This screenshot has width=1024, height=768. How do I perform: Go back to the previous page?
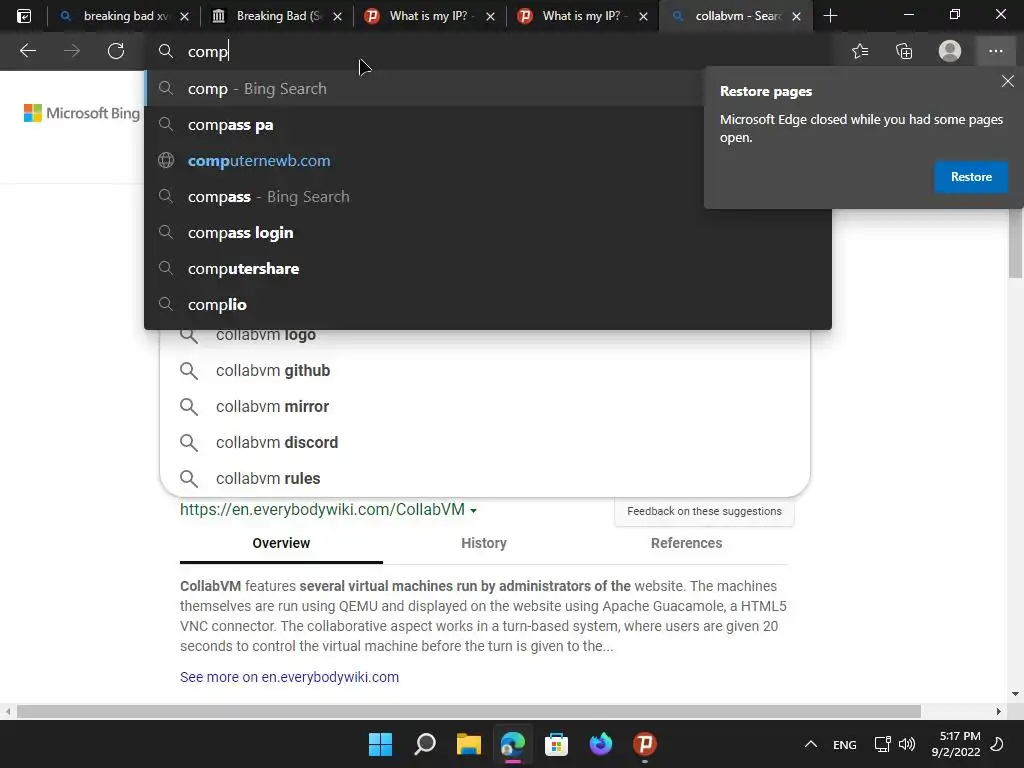(28, 51)
